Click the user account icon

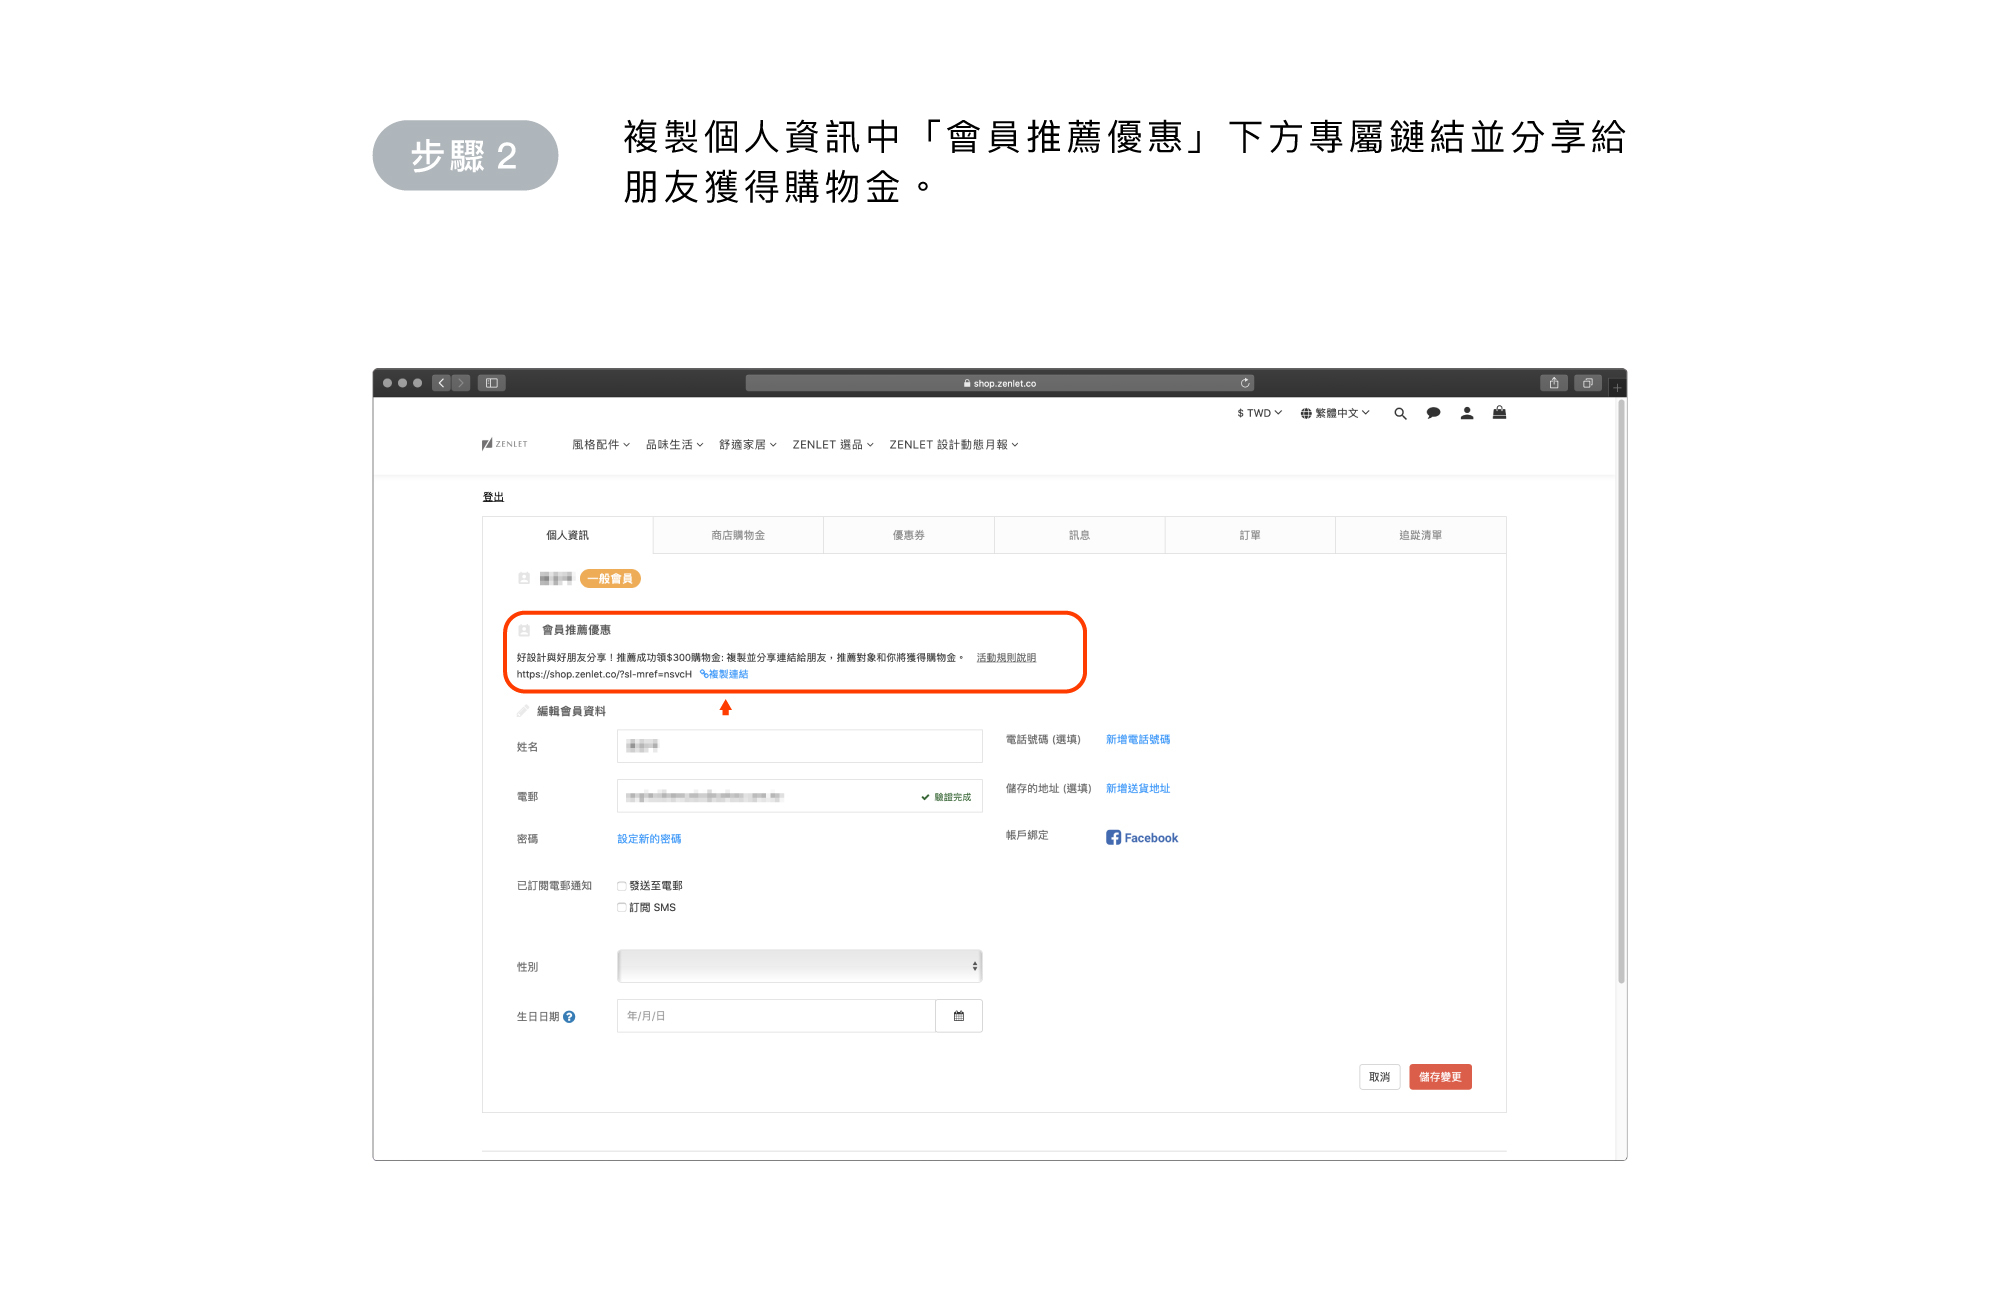point(1467,413)
